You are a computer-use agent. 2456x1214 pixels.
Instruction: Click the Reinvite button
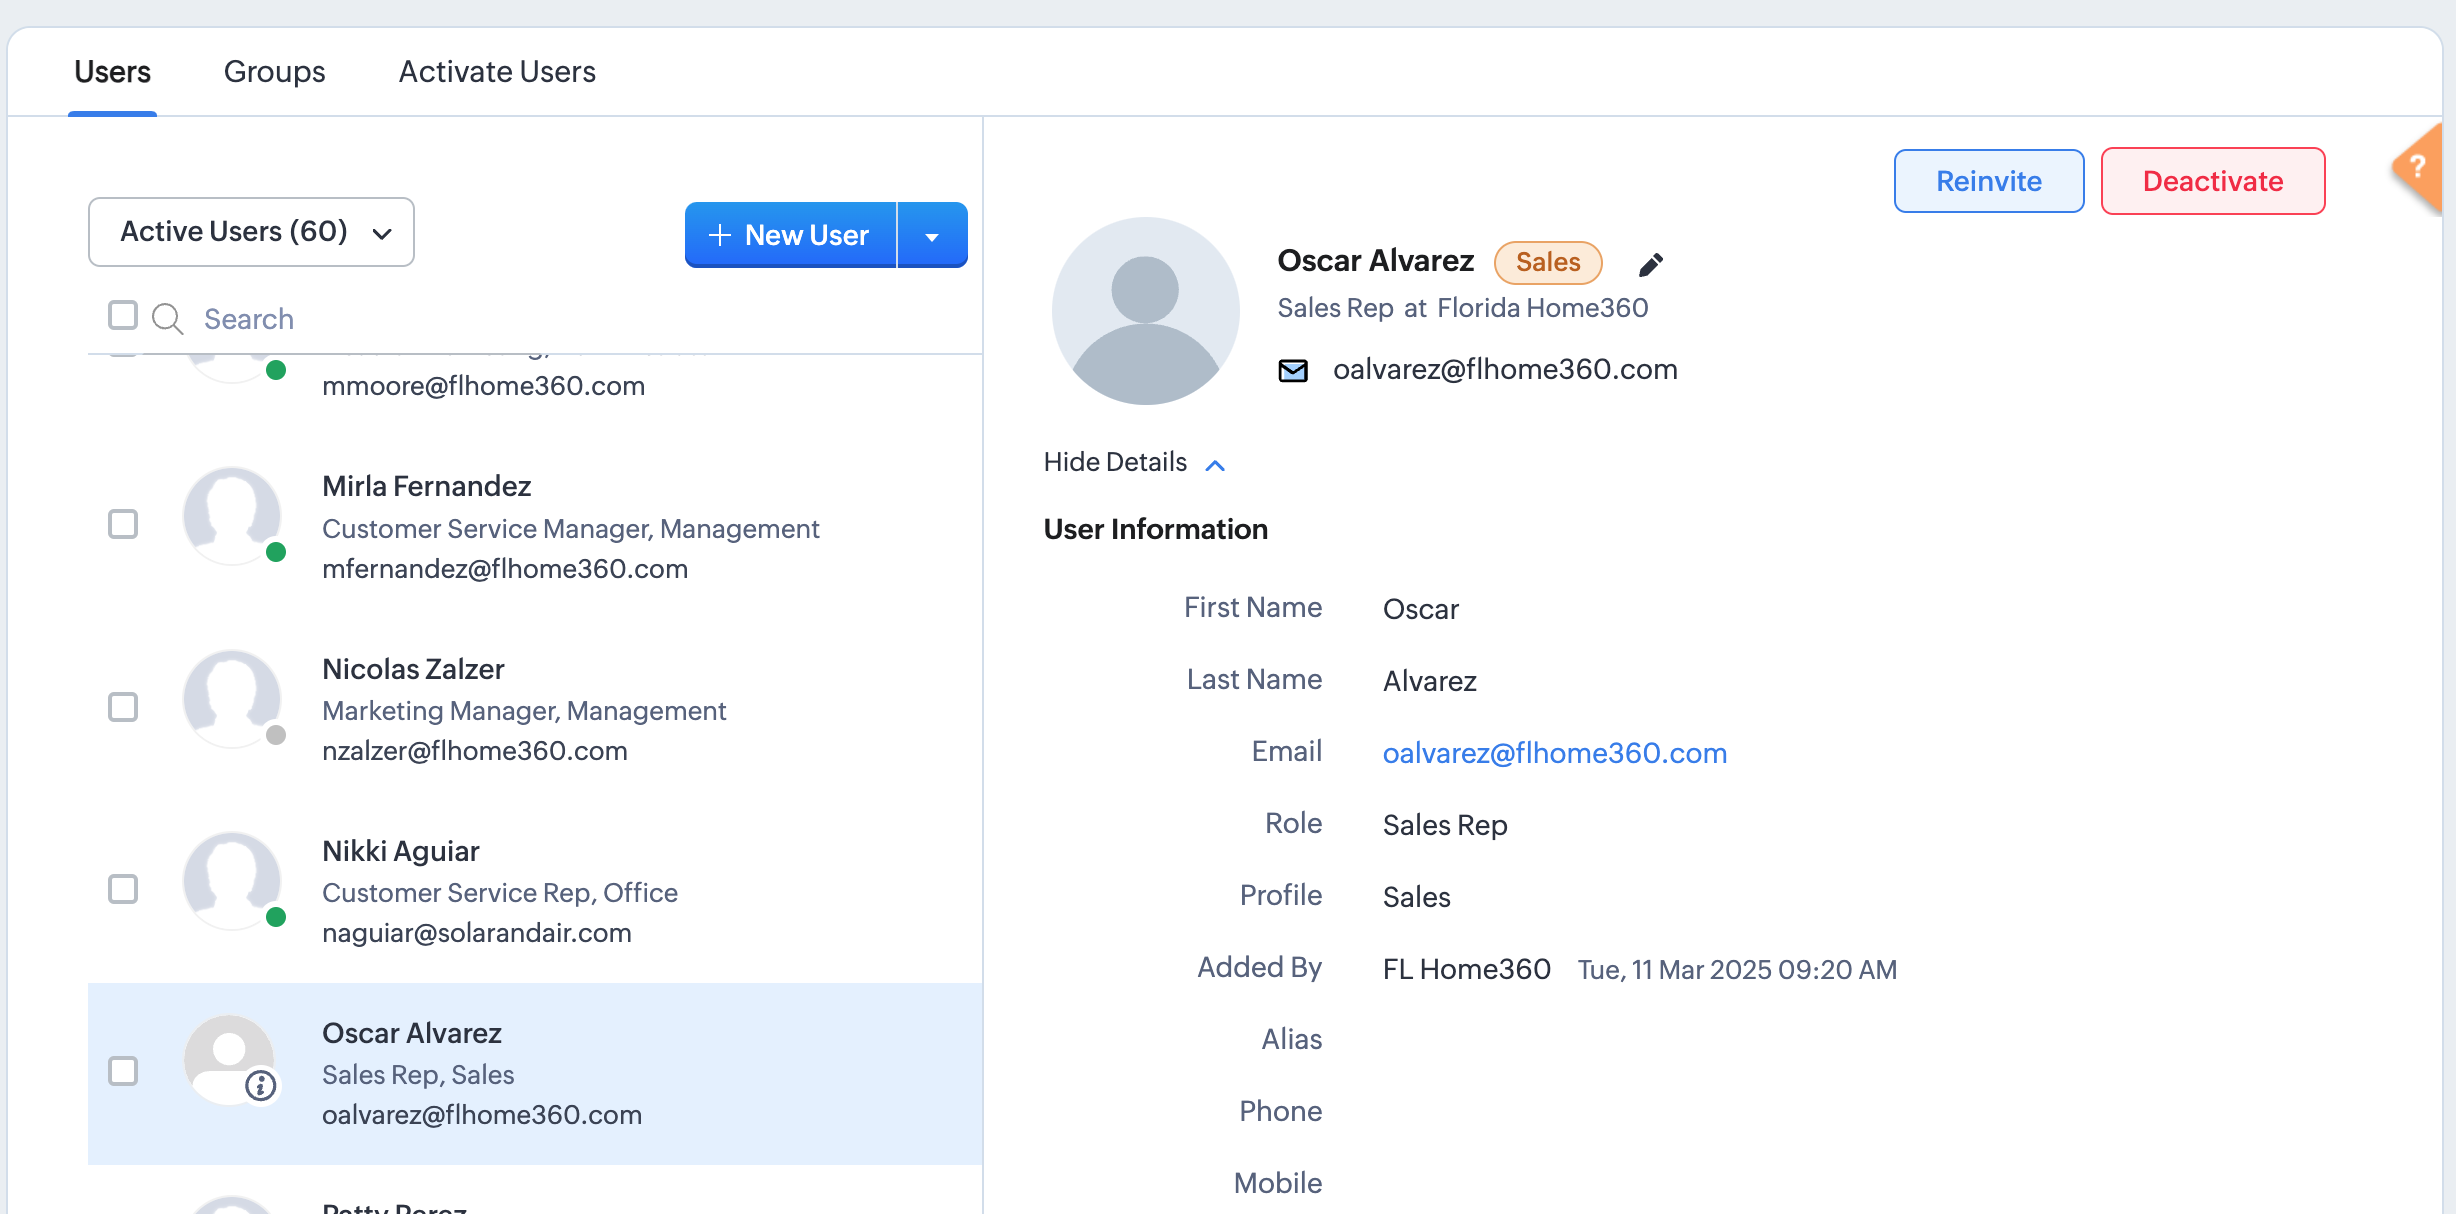point(1988,181)
